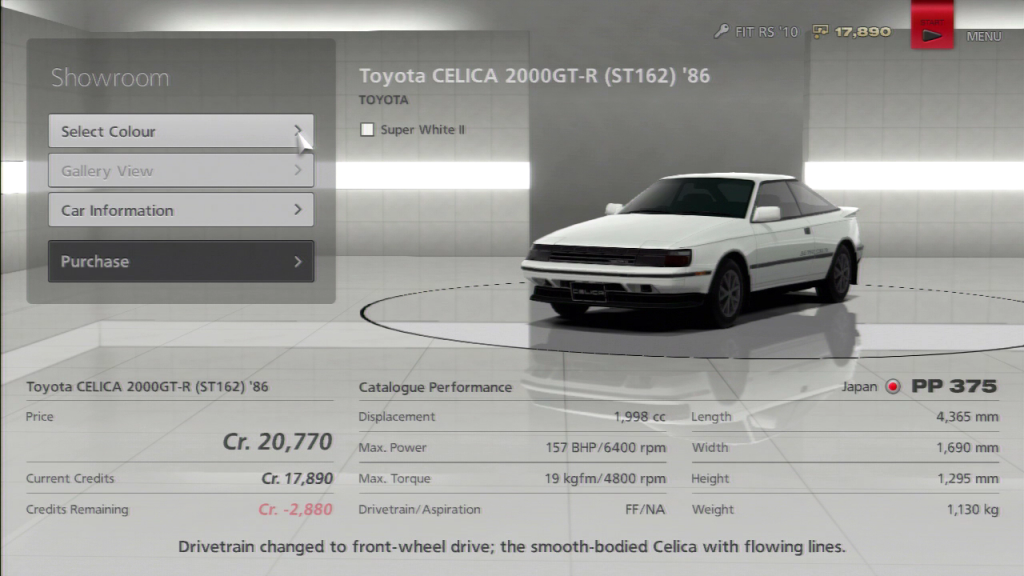Click the chevron on Gallery View

pos(298,170)
